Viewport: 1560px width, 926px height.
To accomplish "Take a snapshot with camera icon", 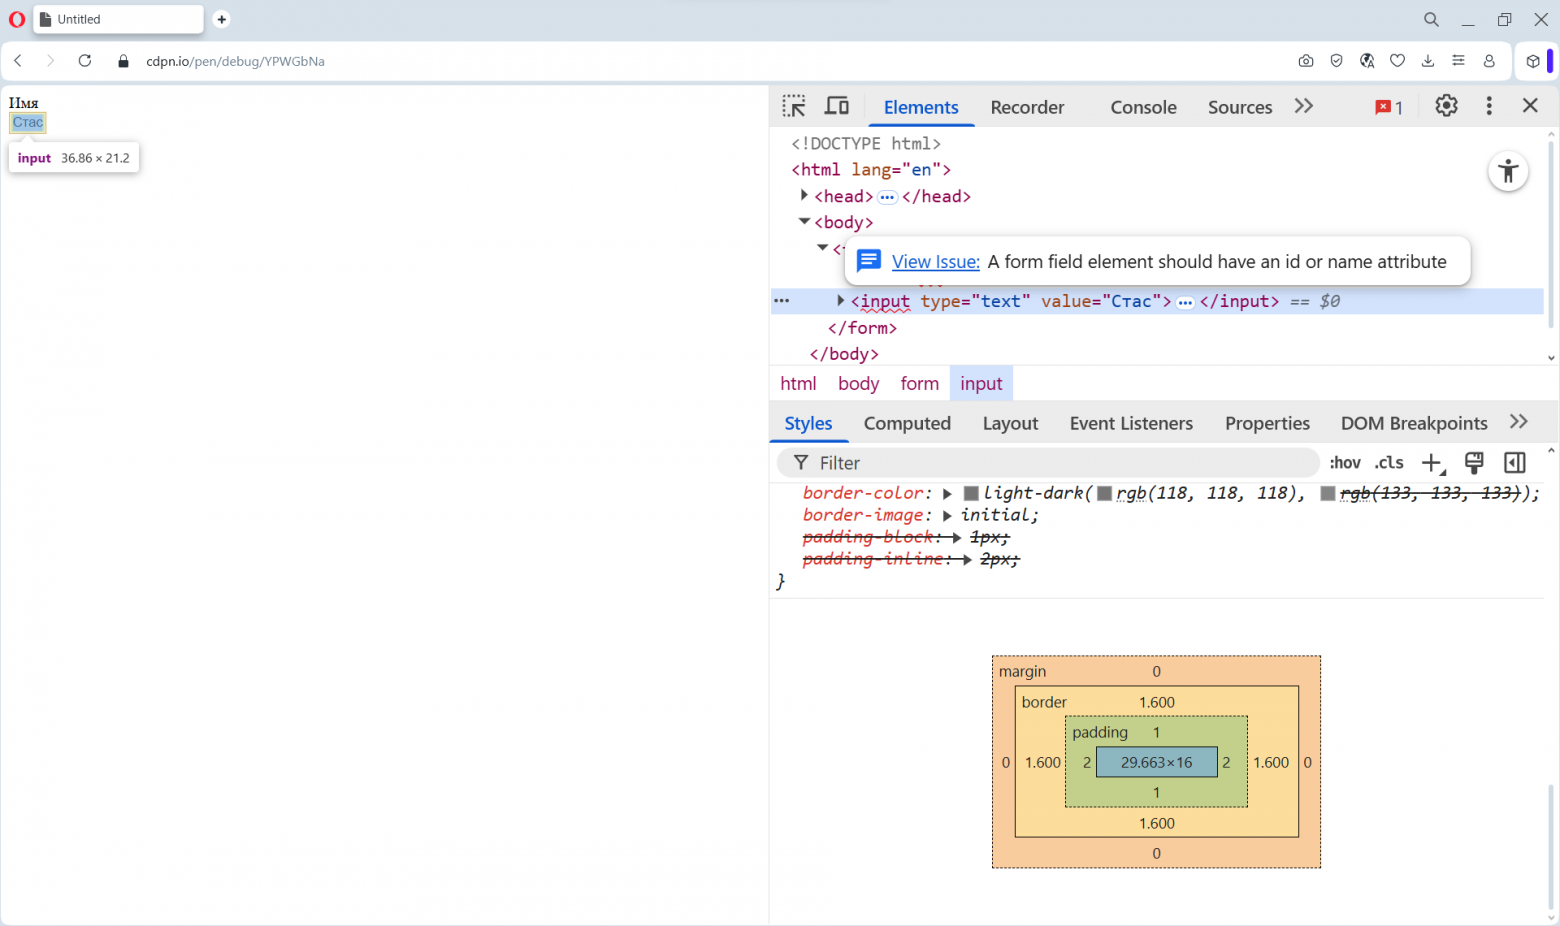I will click(x=1306, y=61).
